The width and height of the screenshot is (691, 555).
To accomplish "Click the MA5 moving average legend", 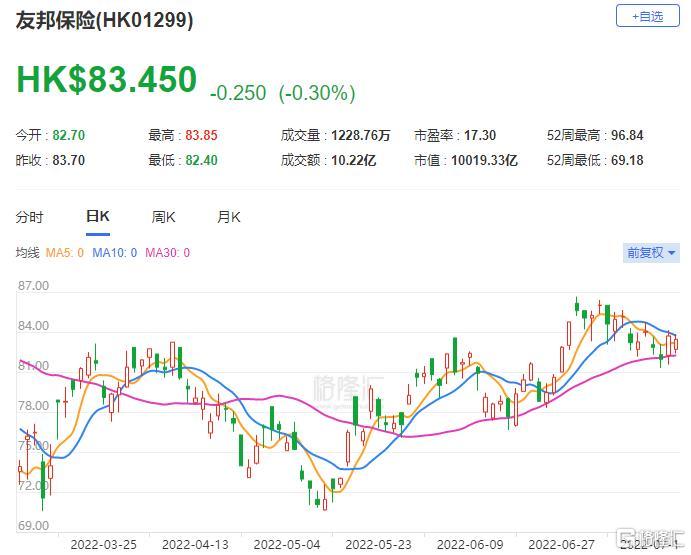I will pyautogui.click(x=65, y=253).
